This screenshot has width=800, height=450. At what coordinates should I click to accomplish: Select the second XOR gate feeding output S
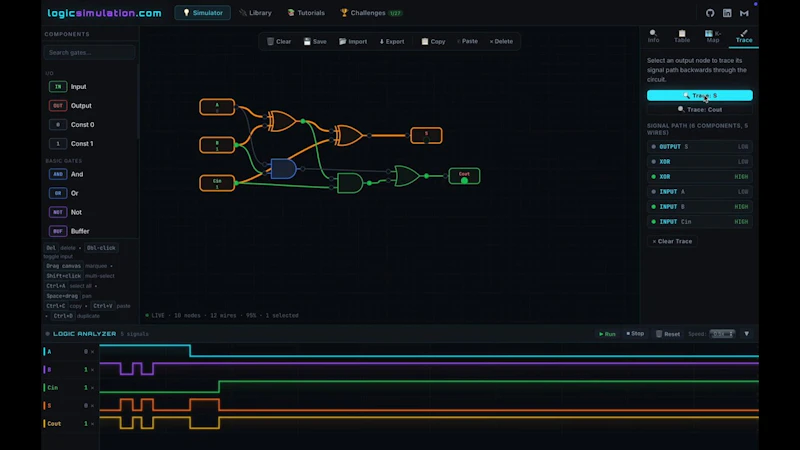pyautogui.click(x=348, y=135)
